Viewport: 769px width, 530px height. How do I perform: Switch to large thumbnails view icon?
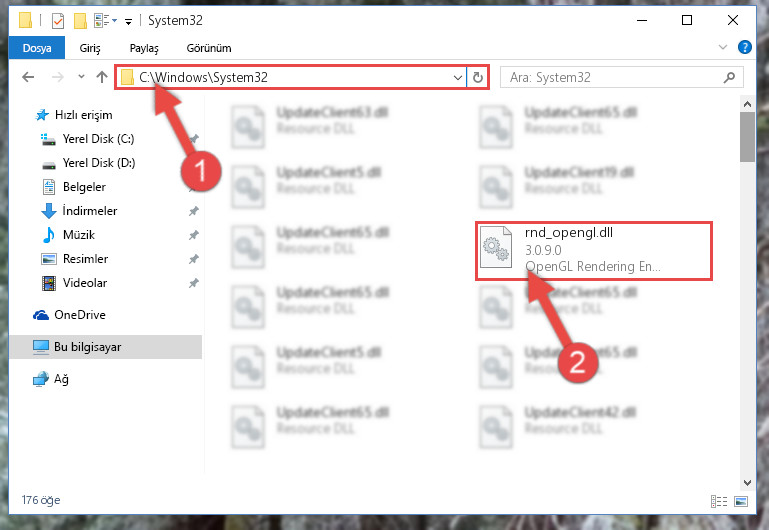click(741, 501)
